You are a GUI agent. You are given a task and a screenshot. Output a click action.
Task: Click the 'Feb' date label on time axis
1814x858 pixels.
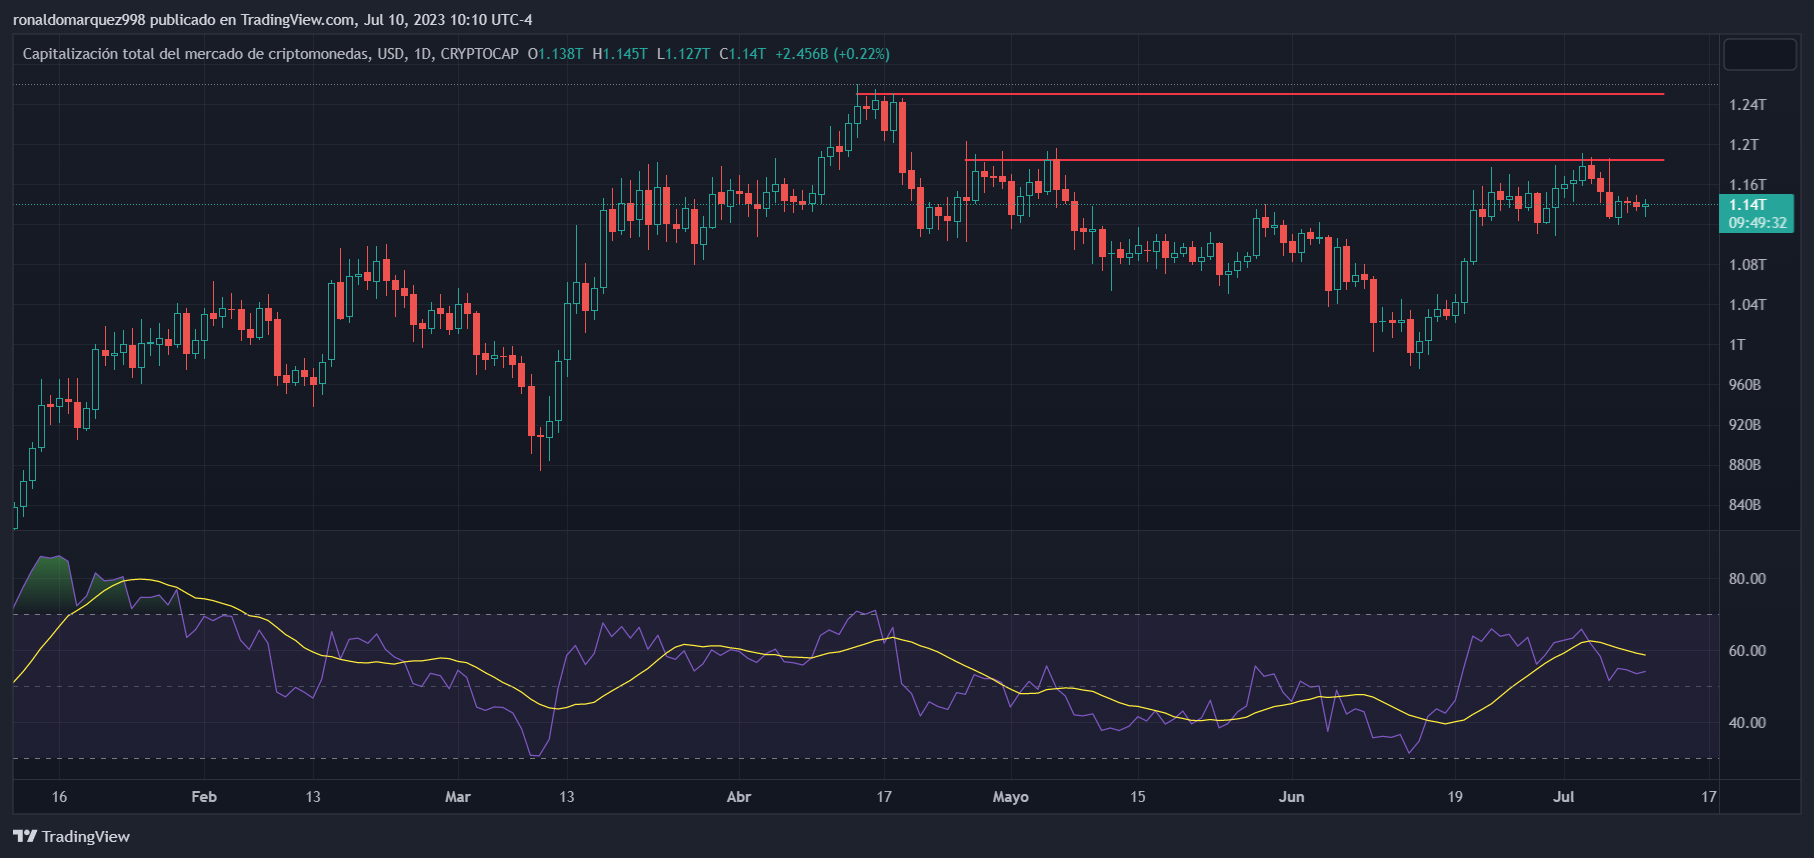click(x=203, y=797)
